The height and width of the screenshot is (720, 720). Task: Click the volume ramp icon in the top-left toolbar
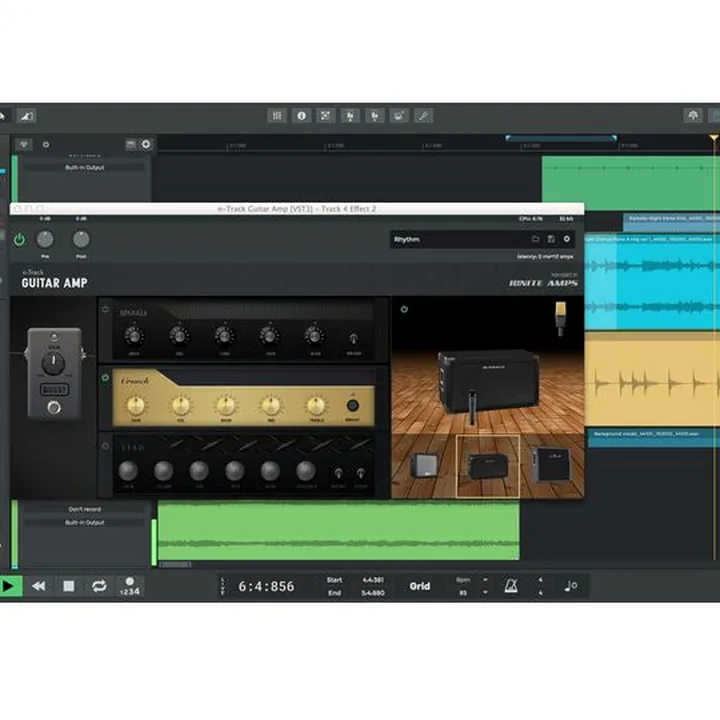(27, 116)
